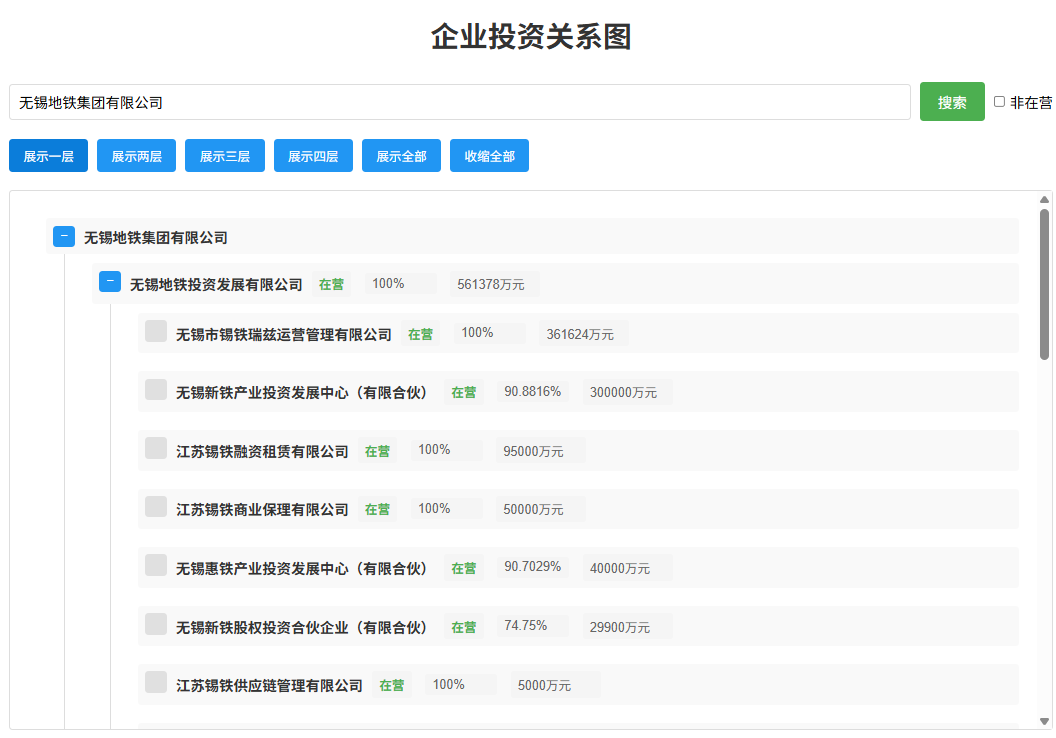Viewport: 1056px width, 738px height.
Task: Select the 无锡地铁集团有限公司 root name
Action: click(x=156, y=238)
